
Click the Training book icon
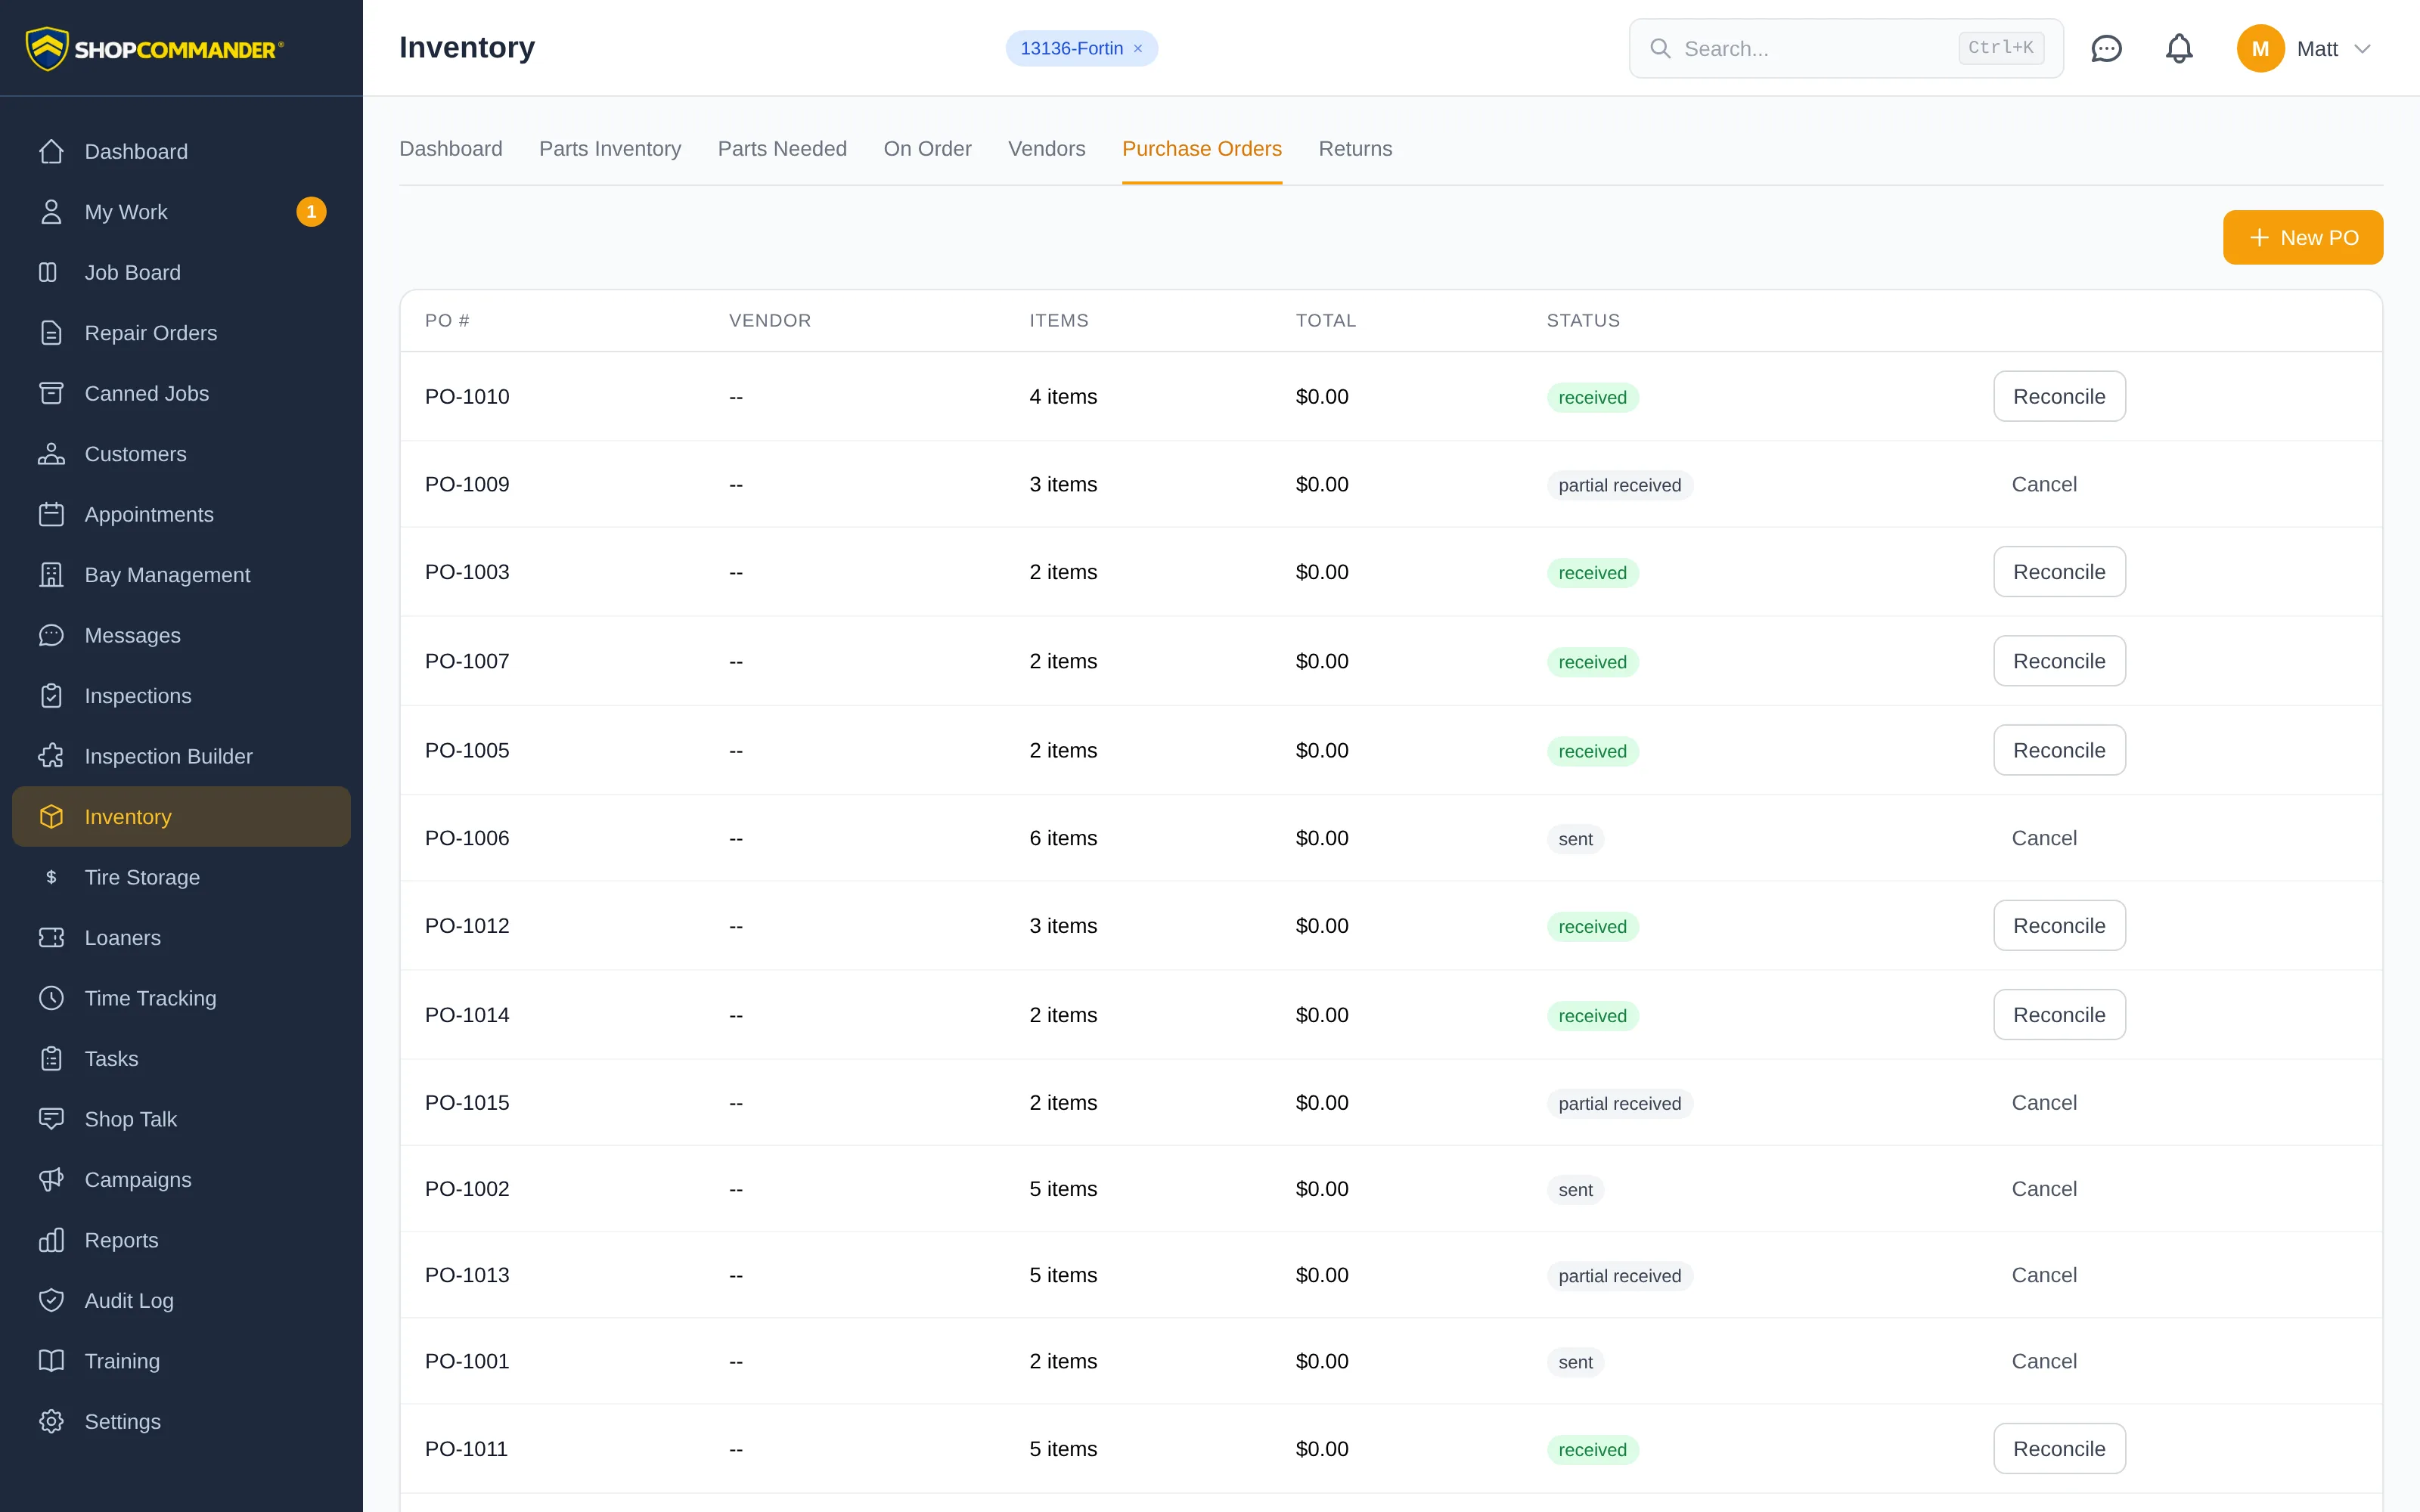[51, 1361]
